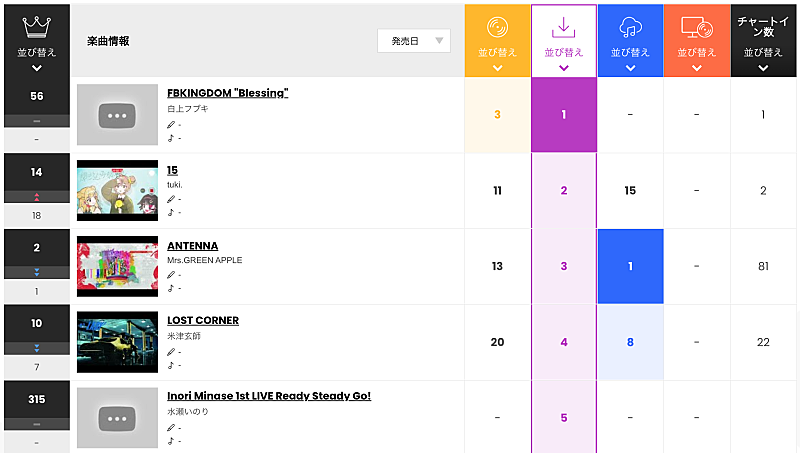The image size is (800, 453).
Task: Expand the chevron in the streaming column header
Action: [630, 68]
